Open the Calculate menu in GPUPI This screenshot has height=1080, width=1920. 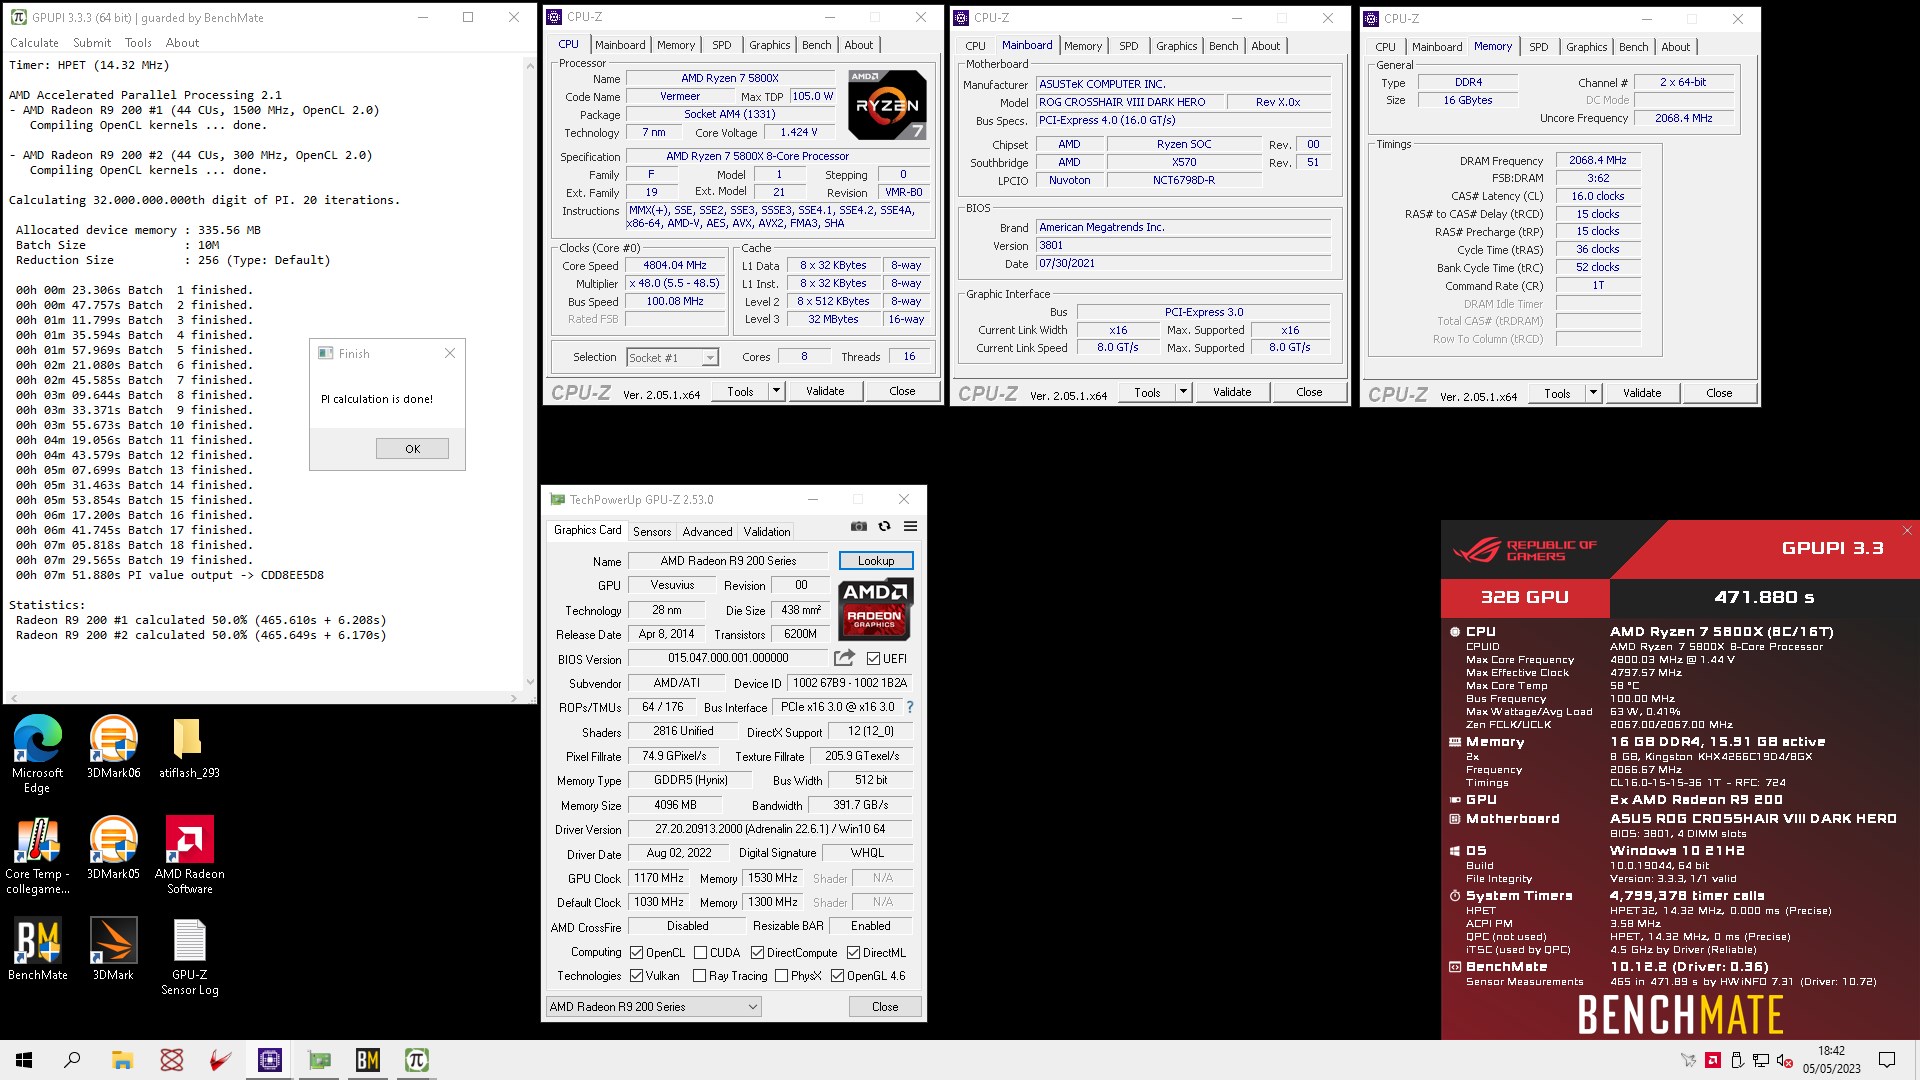pyautogui.click(x=34, y=43)
